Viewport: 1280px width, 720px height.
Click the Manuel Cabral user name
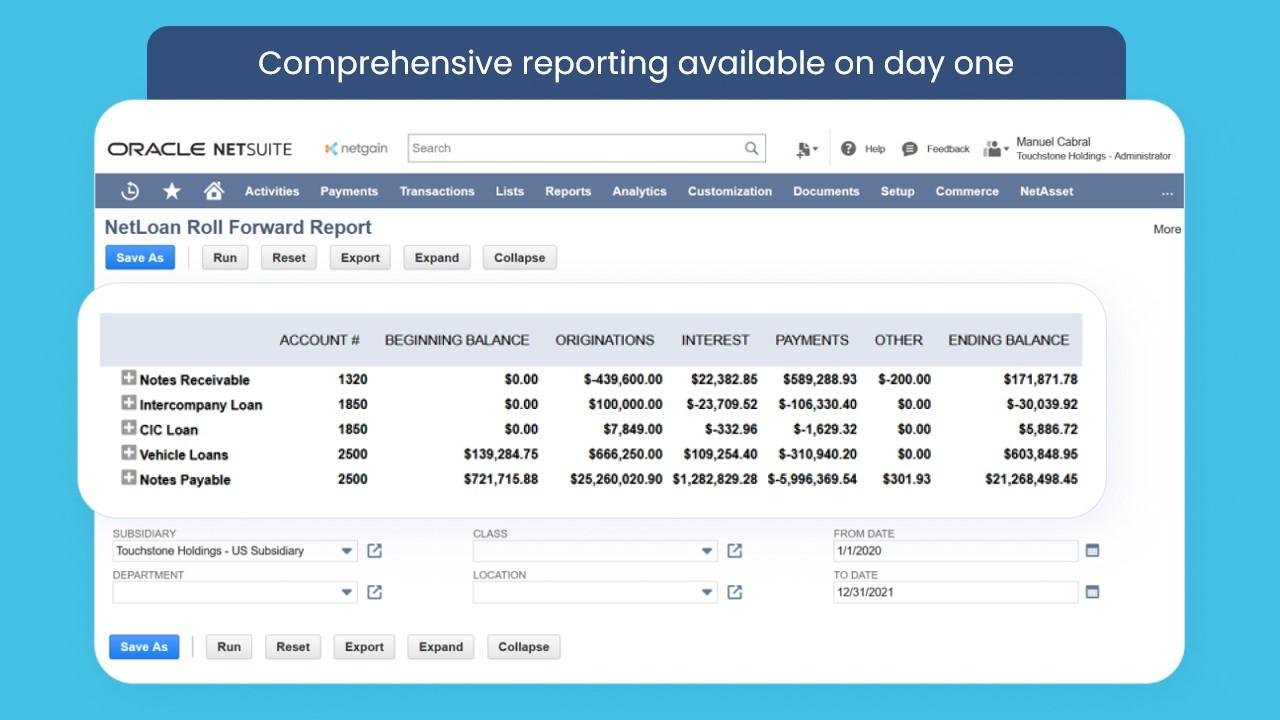tap(1053, 142)
